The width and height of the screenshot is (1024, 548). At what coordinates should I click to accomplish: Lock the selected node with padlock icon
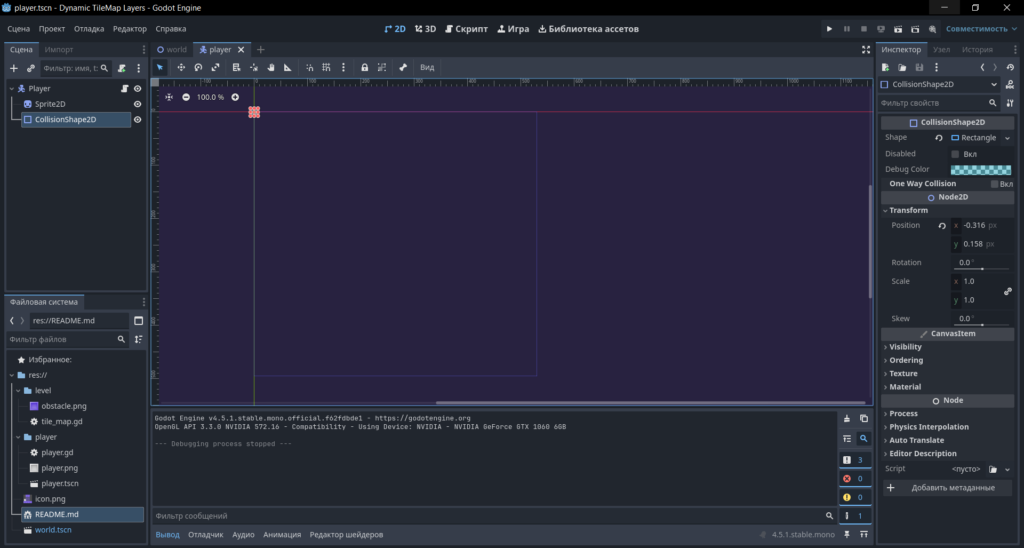[x=364, y=67]
